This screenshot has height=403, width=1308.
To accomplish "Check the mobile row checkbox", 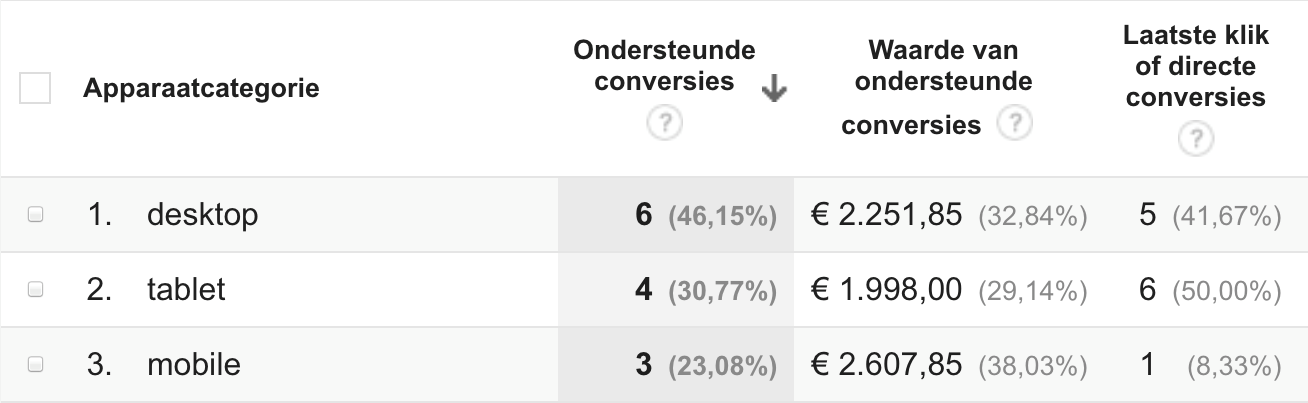I will 35,365.
